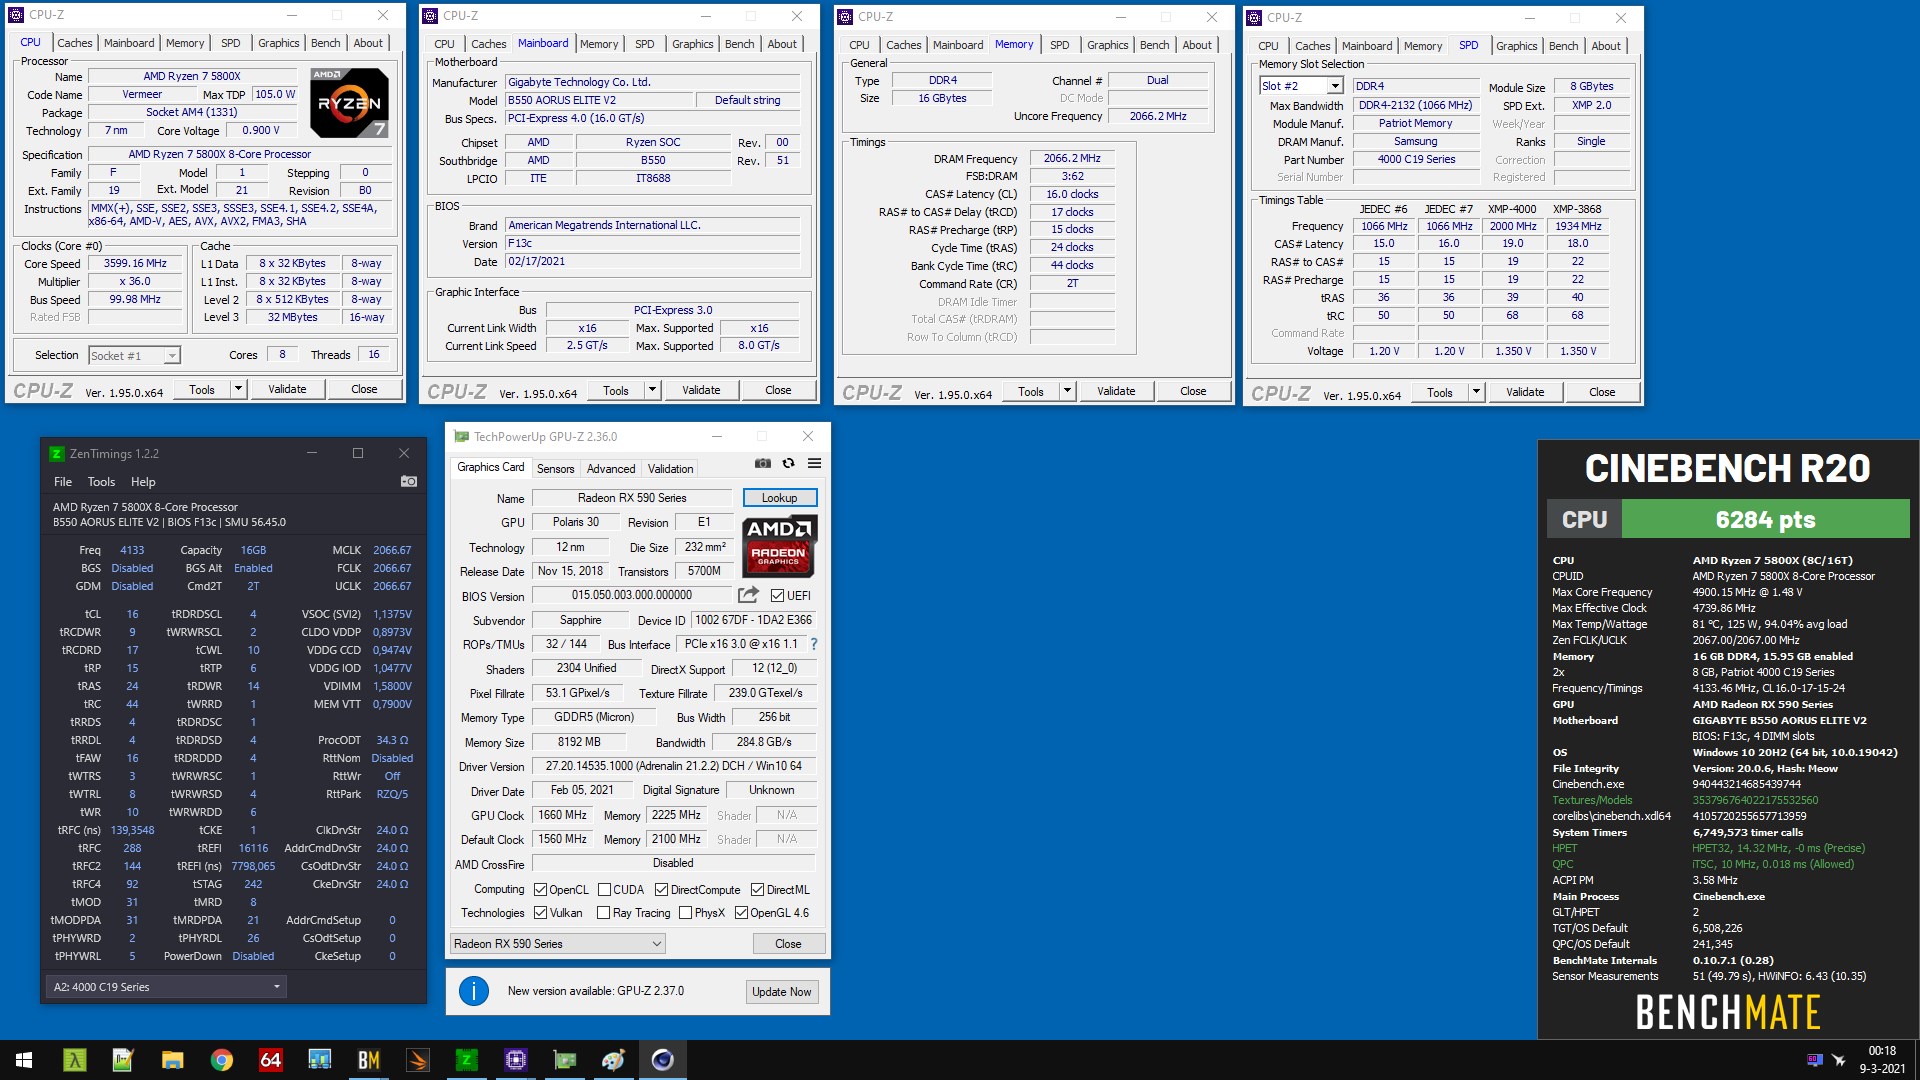Switch to CPU-Z via purple taskbar icon
The height and width of the screenshot is (1080, 1920).
[x=515, y=1060]
